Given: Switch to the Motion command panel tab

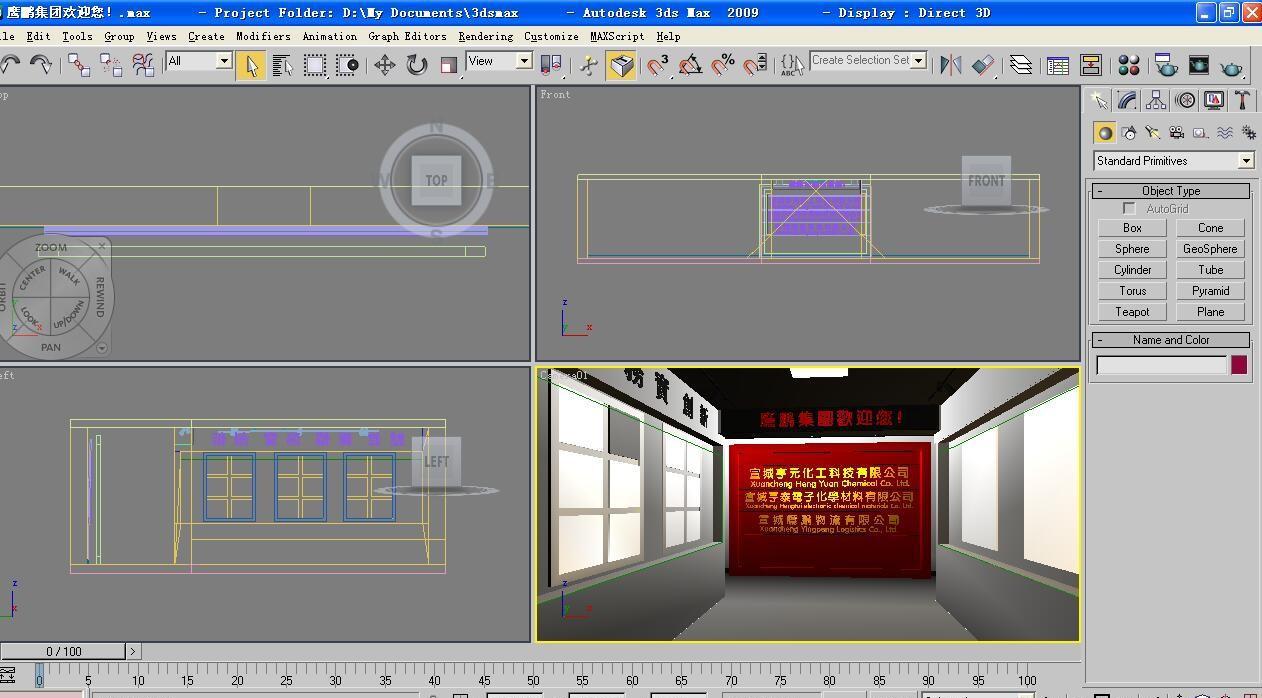Looking at the screenshot, I should click(1185, 100).
